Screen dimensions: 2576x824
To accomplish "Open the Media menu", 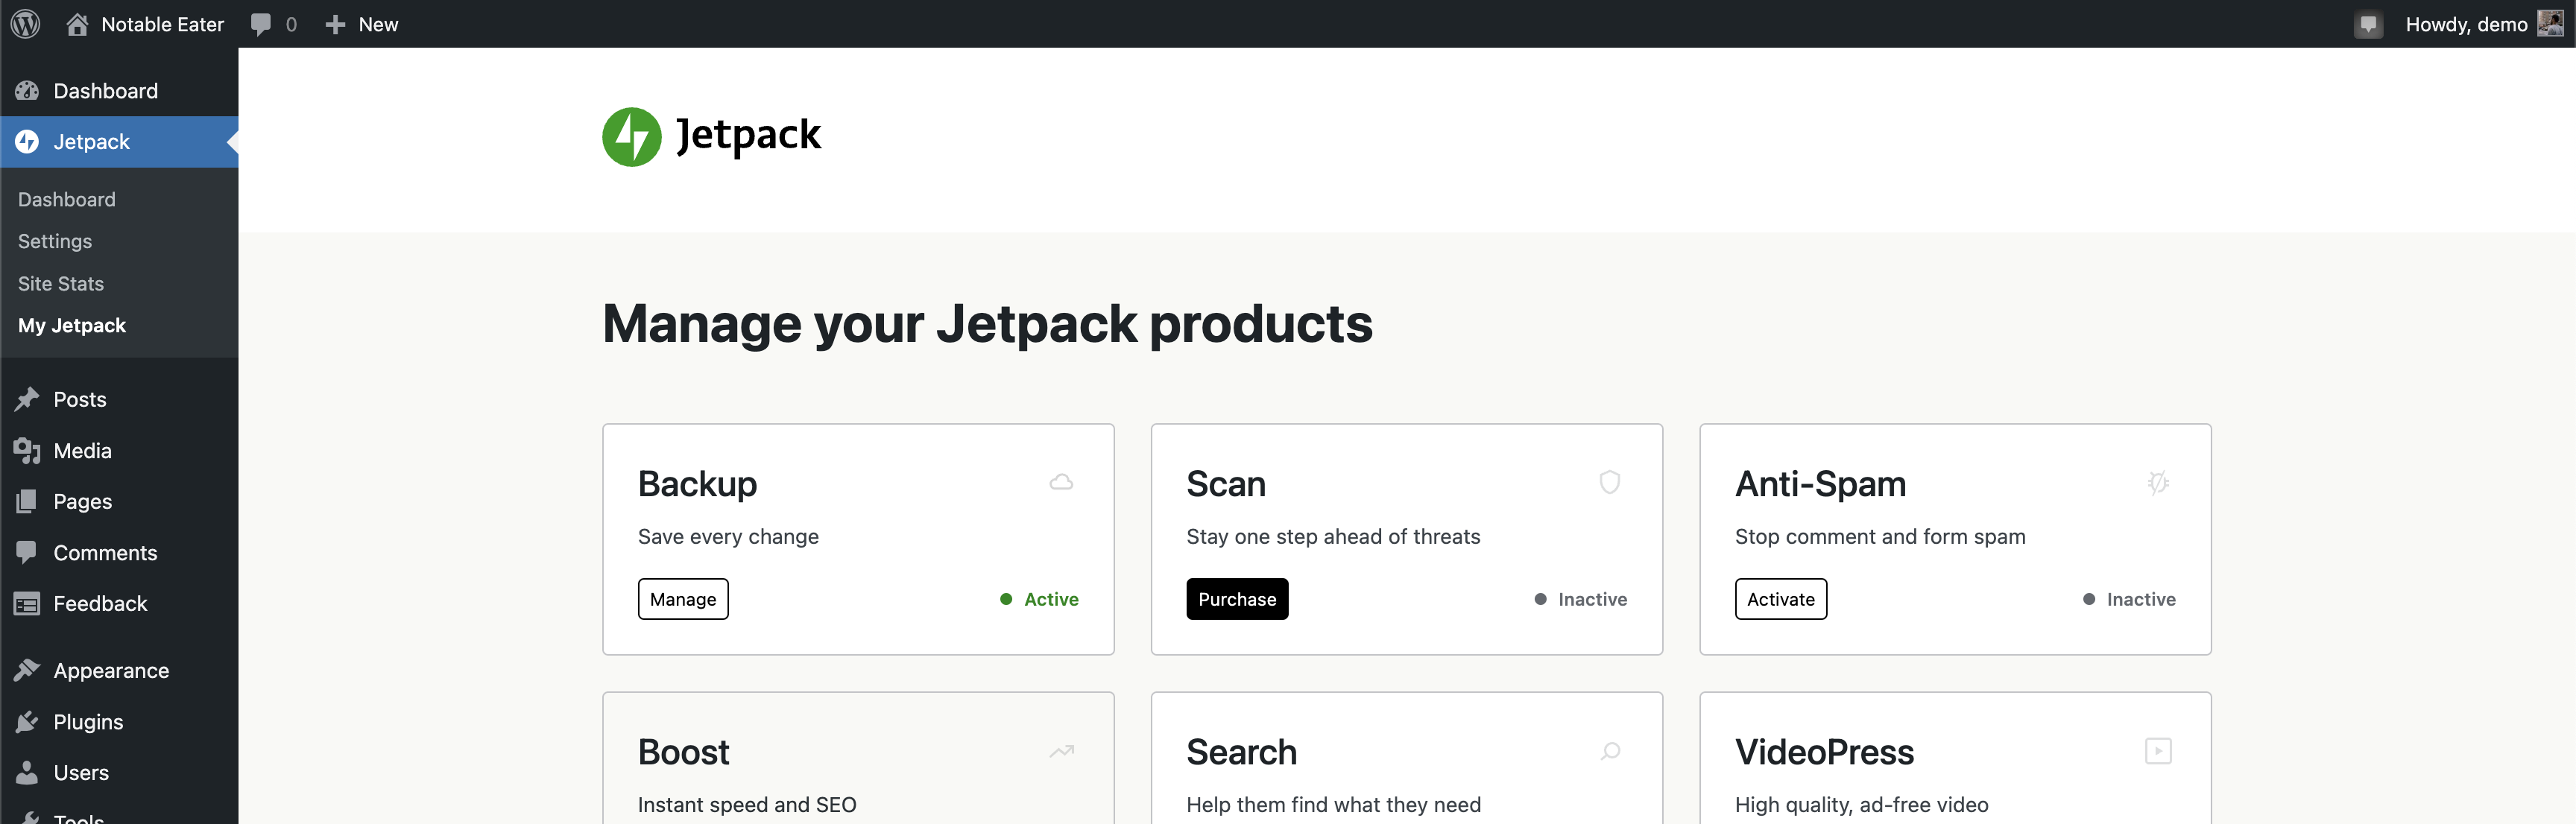I will 119,451.
